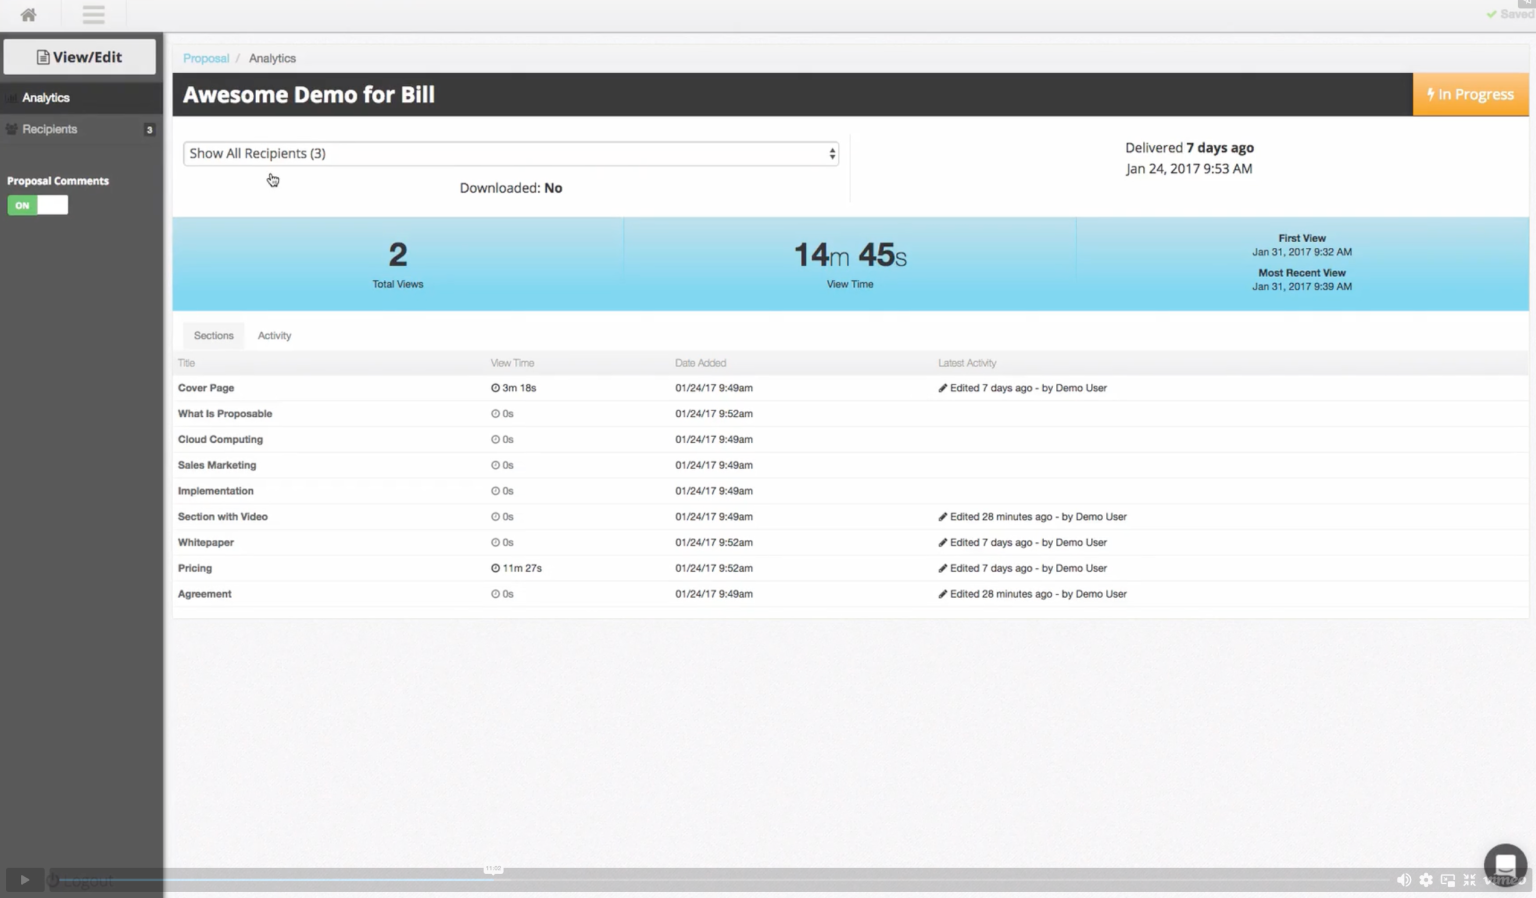
Task: Switch to the Activity tab
Action: [x=274, y=335]
